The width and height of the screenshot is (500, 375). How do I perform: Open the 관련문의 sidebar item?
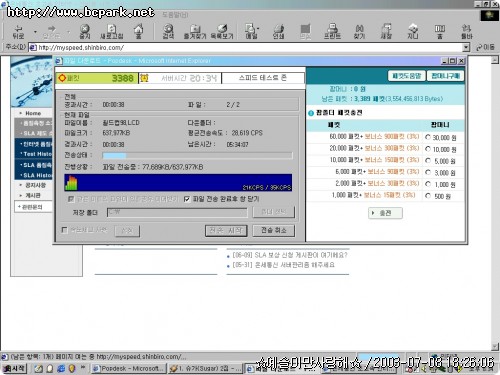(x=32, y=207)
